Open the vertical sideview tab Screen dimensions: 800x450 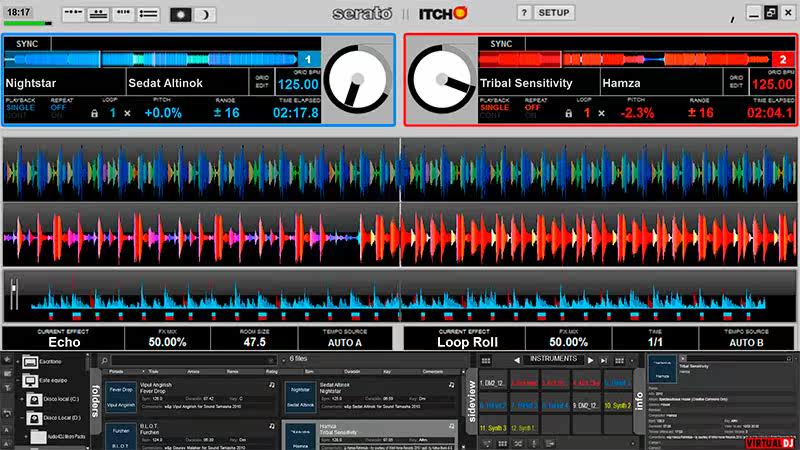pyautogui.click(x=472, y=401)
